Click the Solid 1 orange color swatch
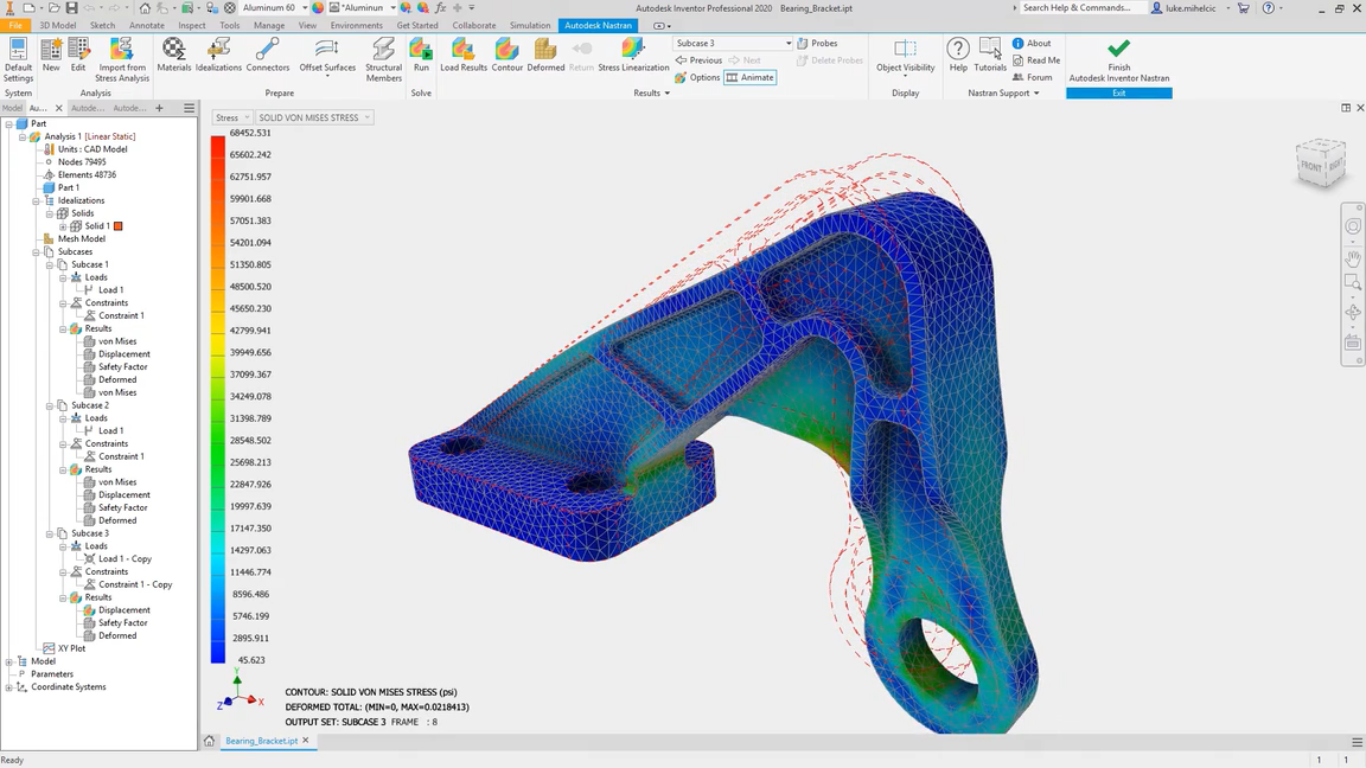 click(x=118, y=226)
